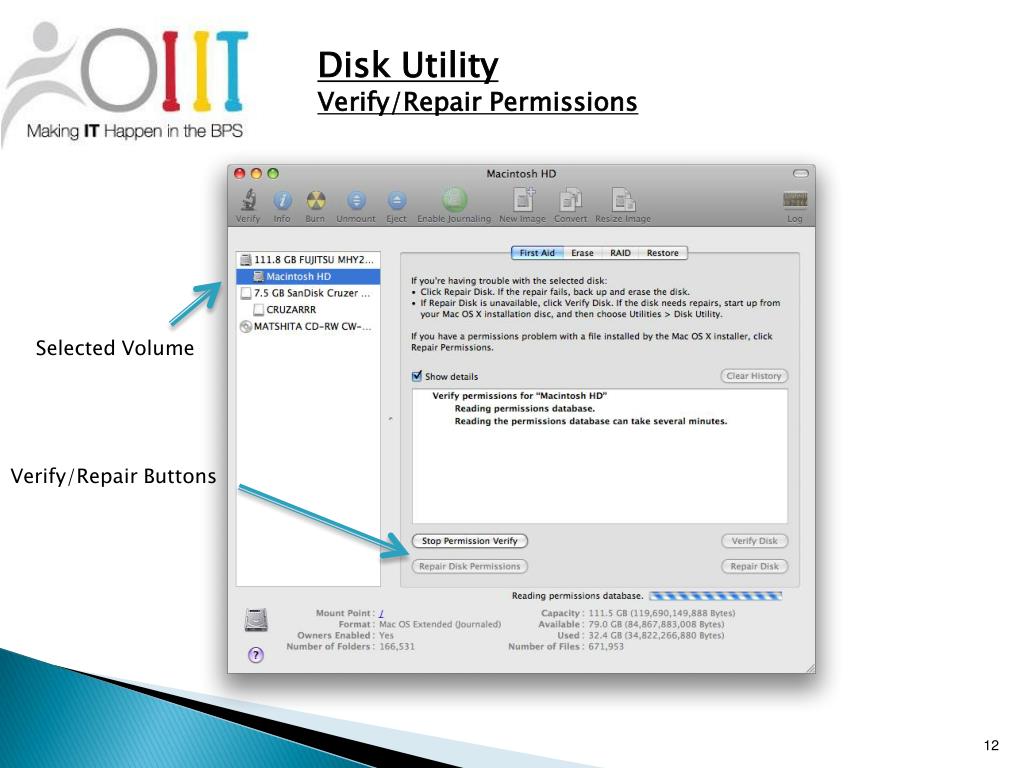Click the toolbar toggle pill in title bar
The width and height of the screenshot is (1024, 768).
pyautogui.click(x=801, y=174)
